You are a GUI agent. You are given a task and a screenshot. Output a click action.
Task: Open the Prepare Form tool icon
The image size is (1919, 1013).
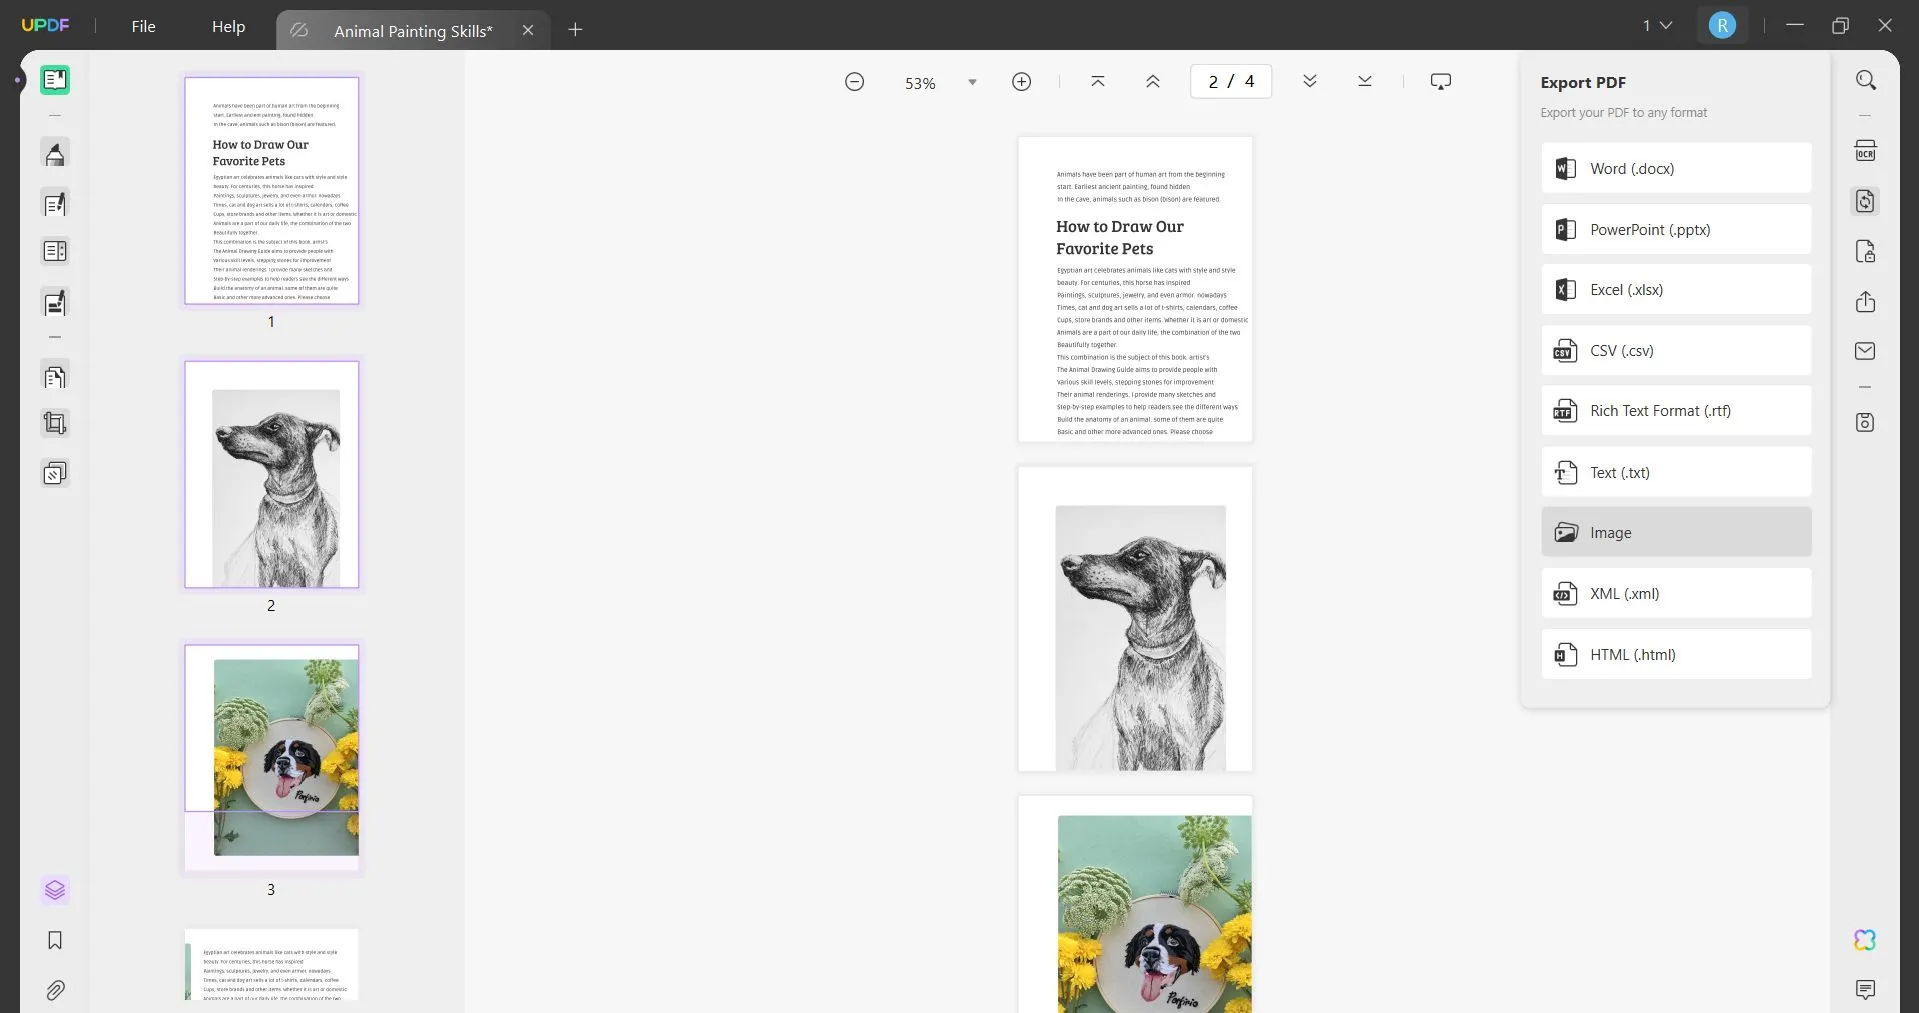55,251
